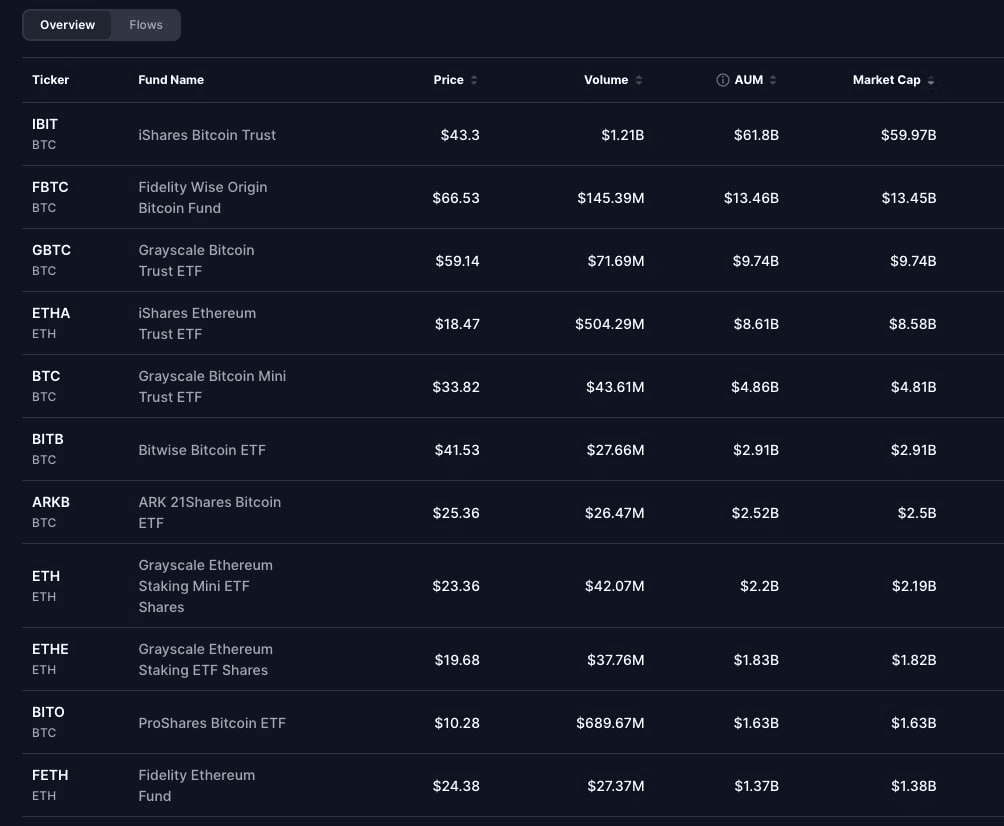
Task: Click ARKB price $25.36
Action: [456, 513]
